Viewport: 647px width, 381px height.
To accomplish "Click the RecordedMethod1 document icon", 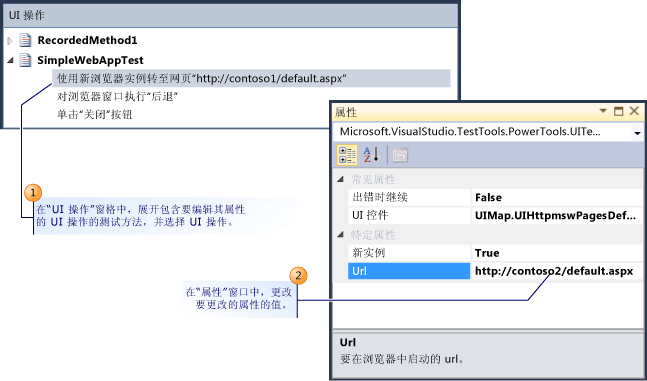I will (26, 40).
